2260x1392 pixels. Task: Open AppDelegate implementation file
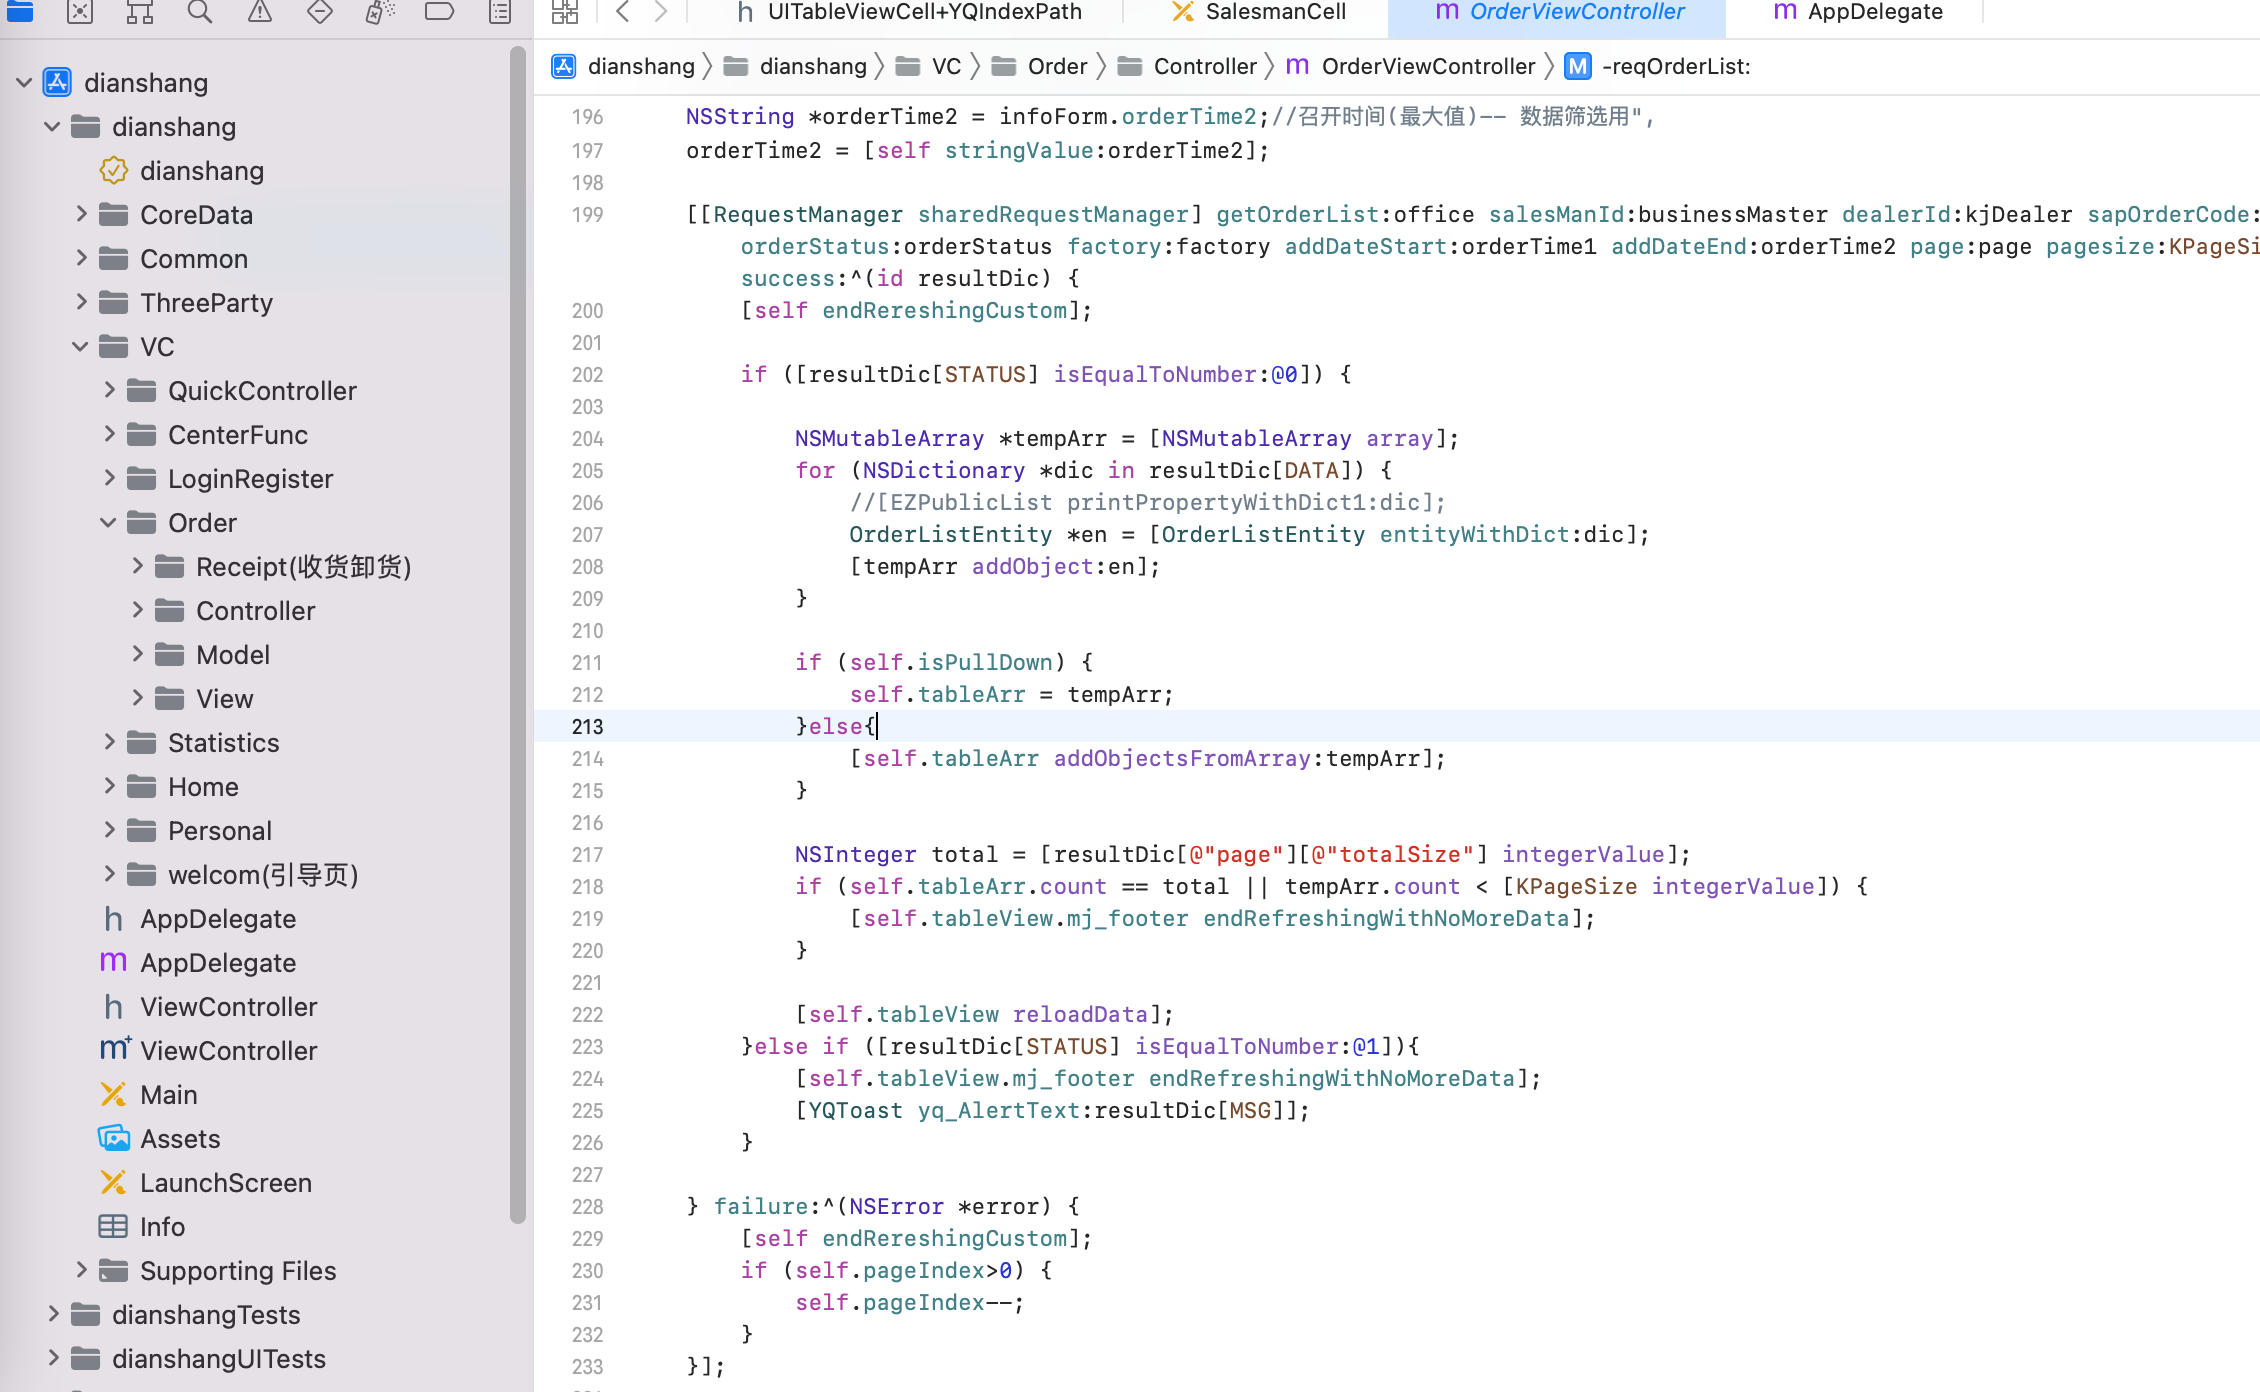tap(198, 963)
